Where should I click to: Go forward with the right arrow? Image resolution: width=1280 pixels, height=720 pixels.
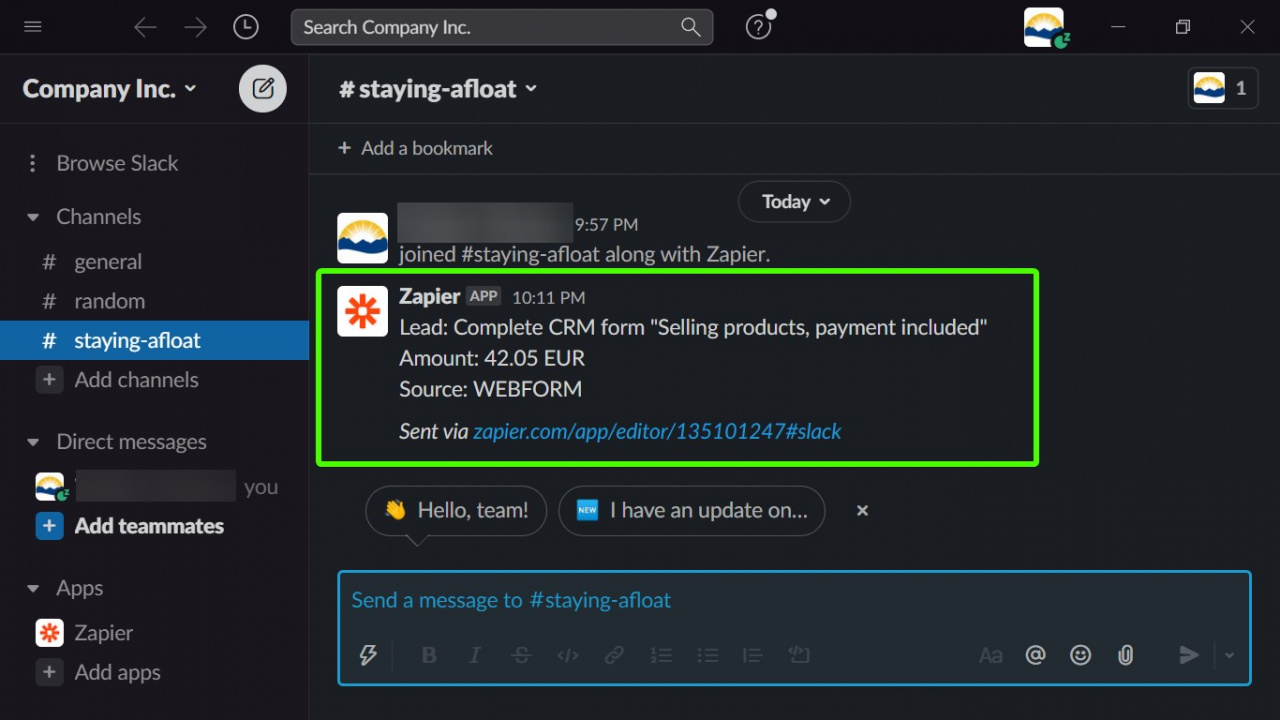pos(195,27)
